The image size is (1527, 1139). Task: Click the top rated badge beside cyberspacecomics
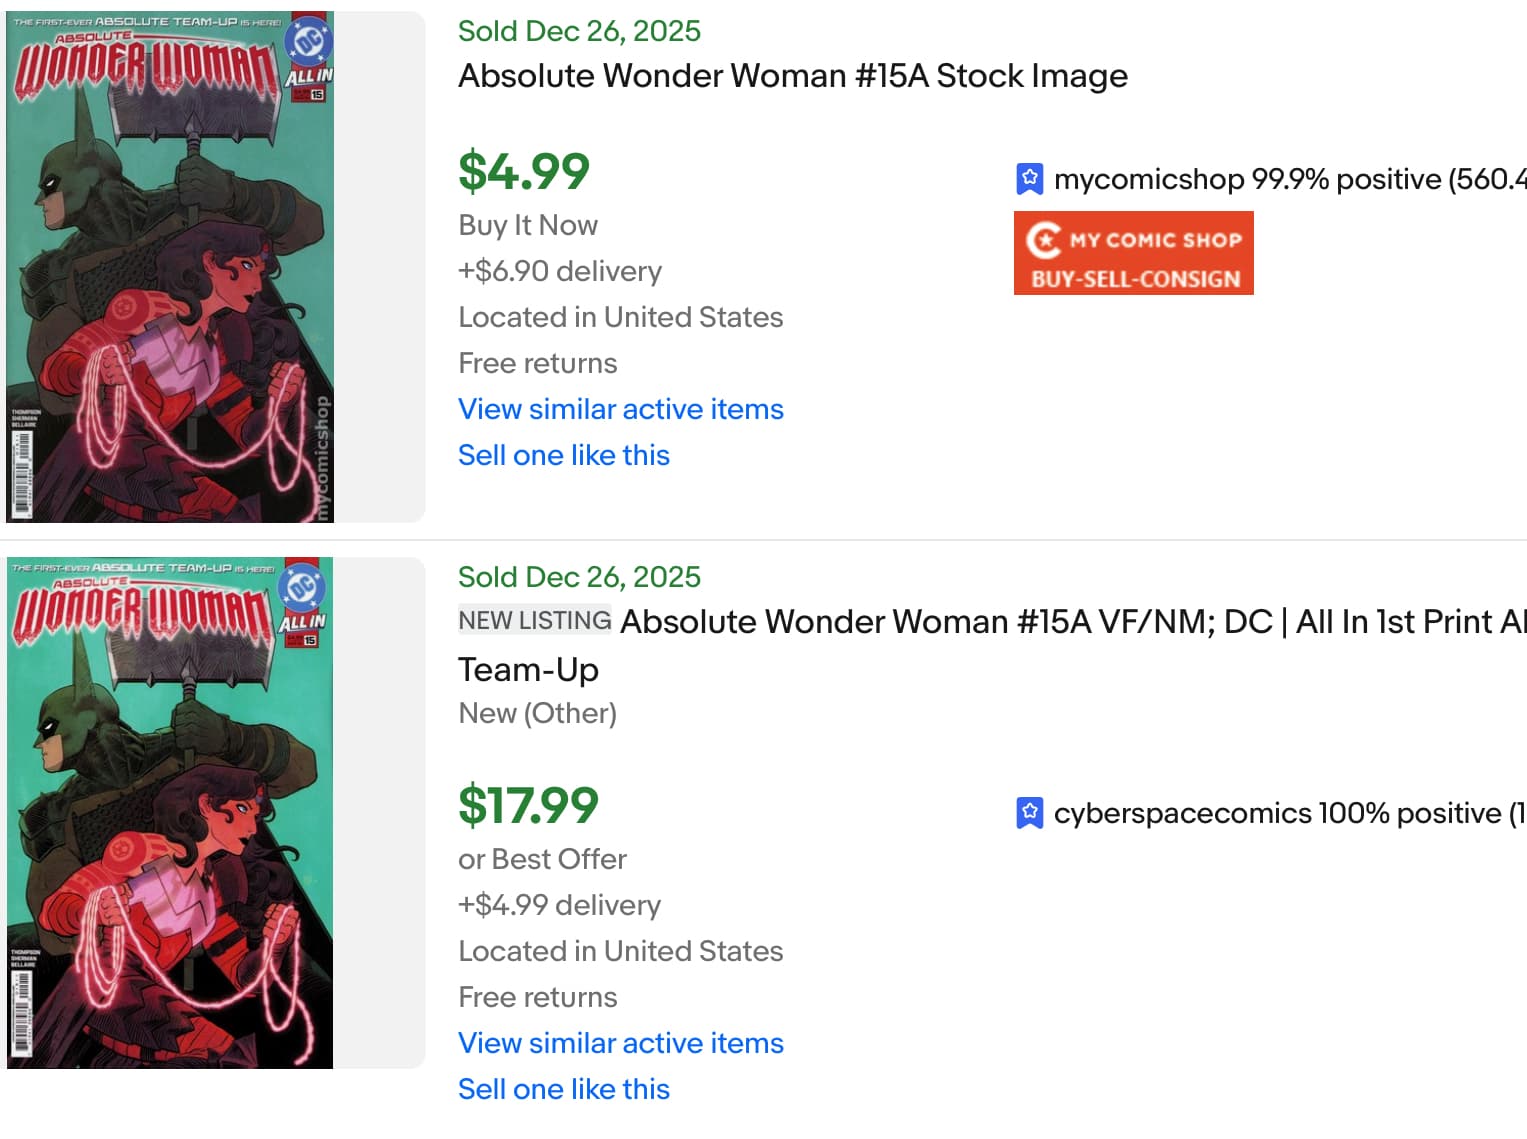1029,813
